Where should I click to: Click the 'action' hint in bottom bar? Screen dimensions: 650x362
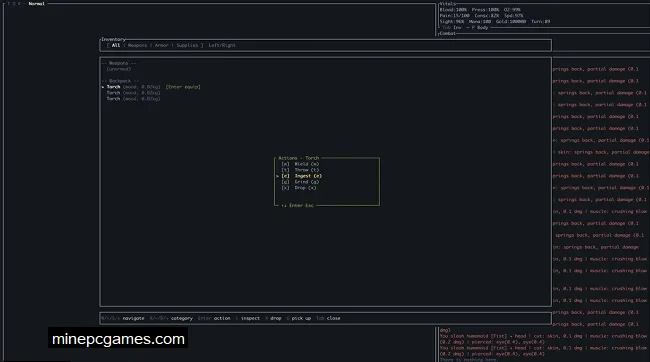[x=222, y=318]
